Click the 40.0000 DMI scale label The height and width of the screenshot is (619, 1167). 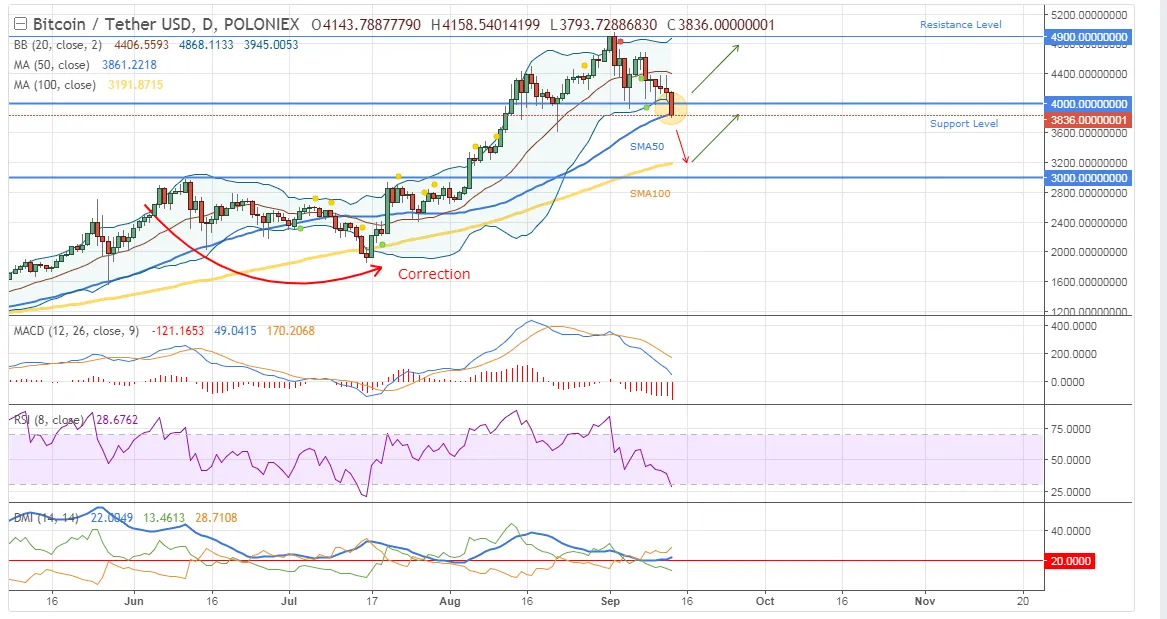tap(1070, 531)
